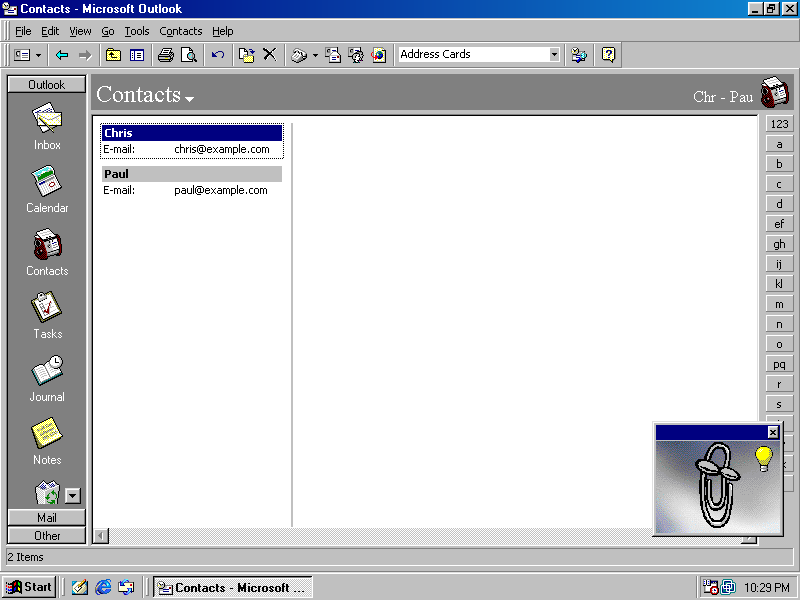The image size is (800, 600).
Task: Launch Outlook Express from quick launch
Action: click(x=126, y=587)
